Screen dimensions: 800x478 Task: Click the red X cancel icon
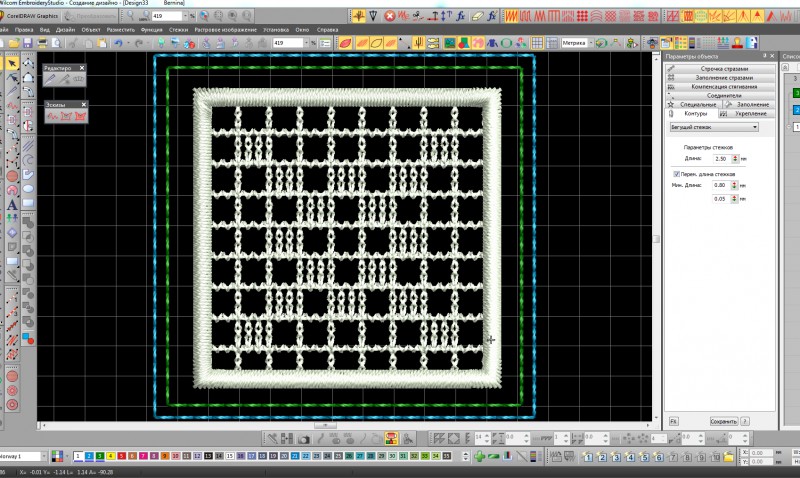point(390,16)
